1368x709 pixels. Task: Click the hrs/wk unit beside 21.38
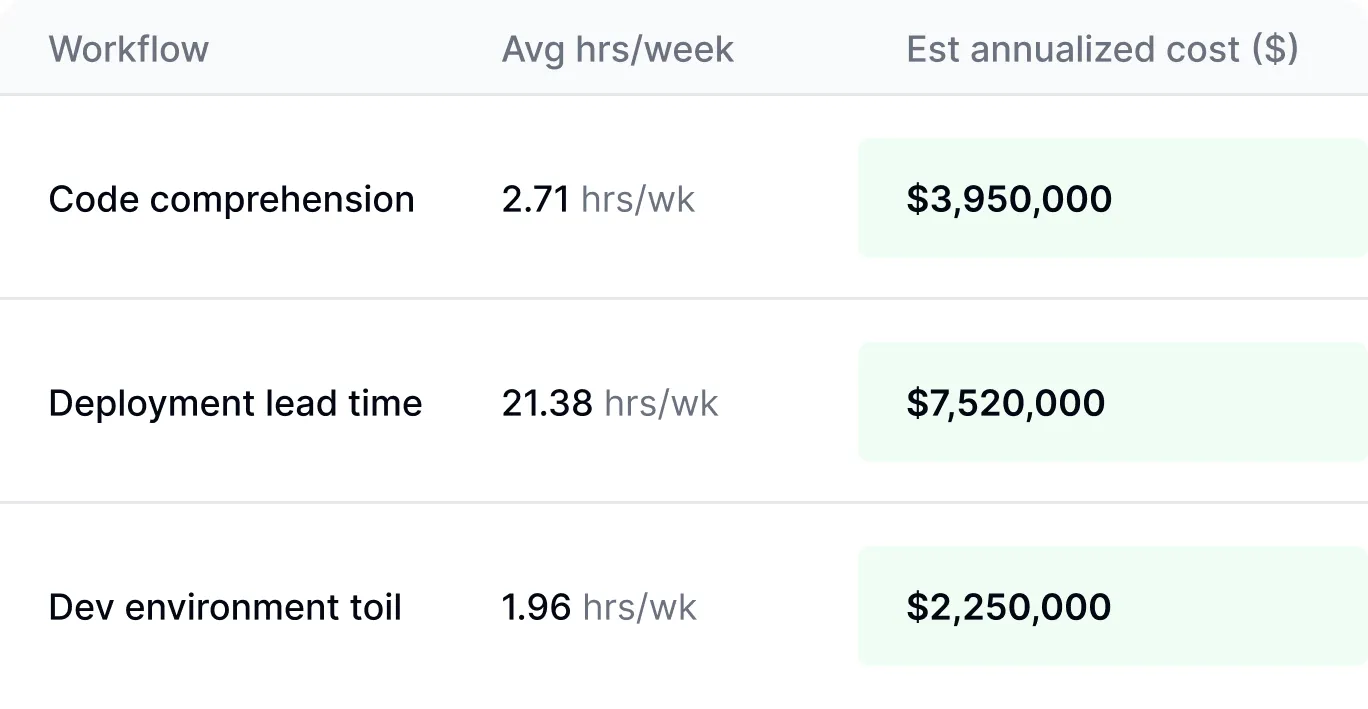(x=662, y=403)
